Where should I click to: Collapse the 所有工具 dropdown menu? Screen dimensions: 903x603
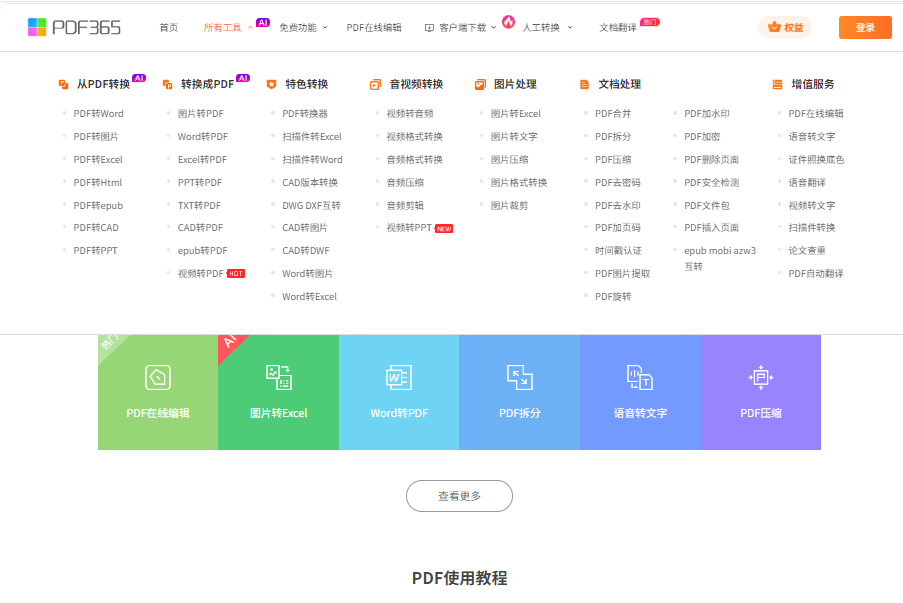[x=228, y=28]
